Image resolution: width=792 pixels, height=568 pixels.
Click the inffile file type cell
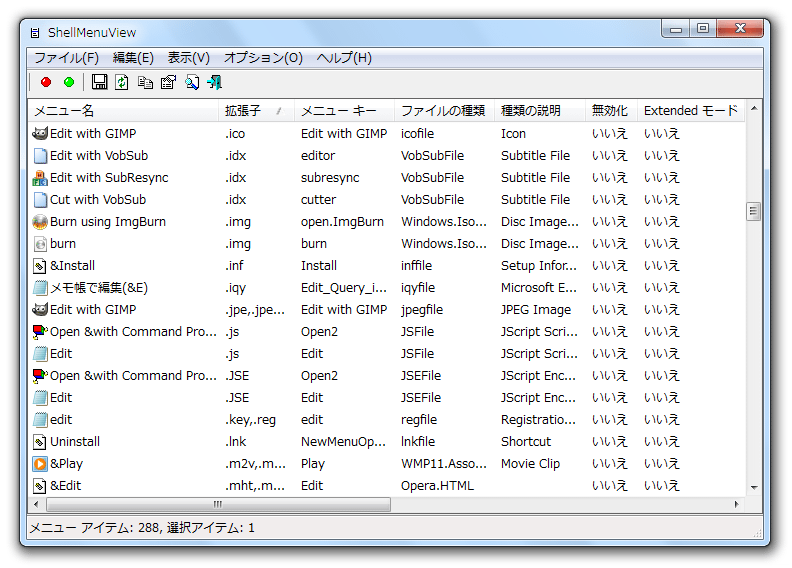[x=416, y=266]
